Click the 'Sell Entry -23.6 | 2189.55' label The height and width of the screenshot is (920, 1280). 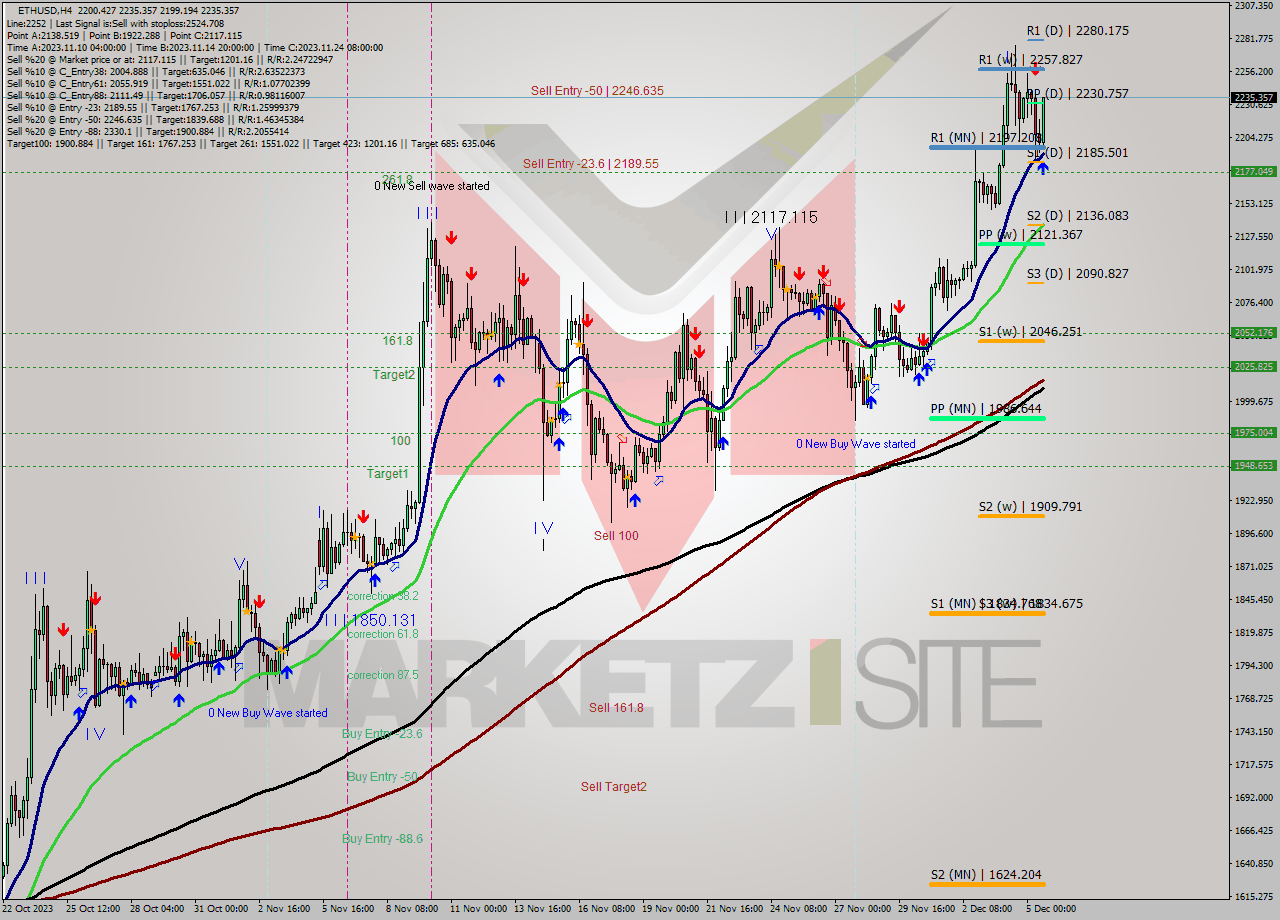click(x=590, y=164)
